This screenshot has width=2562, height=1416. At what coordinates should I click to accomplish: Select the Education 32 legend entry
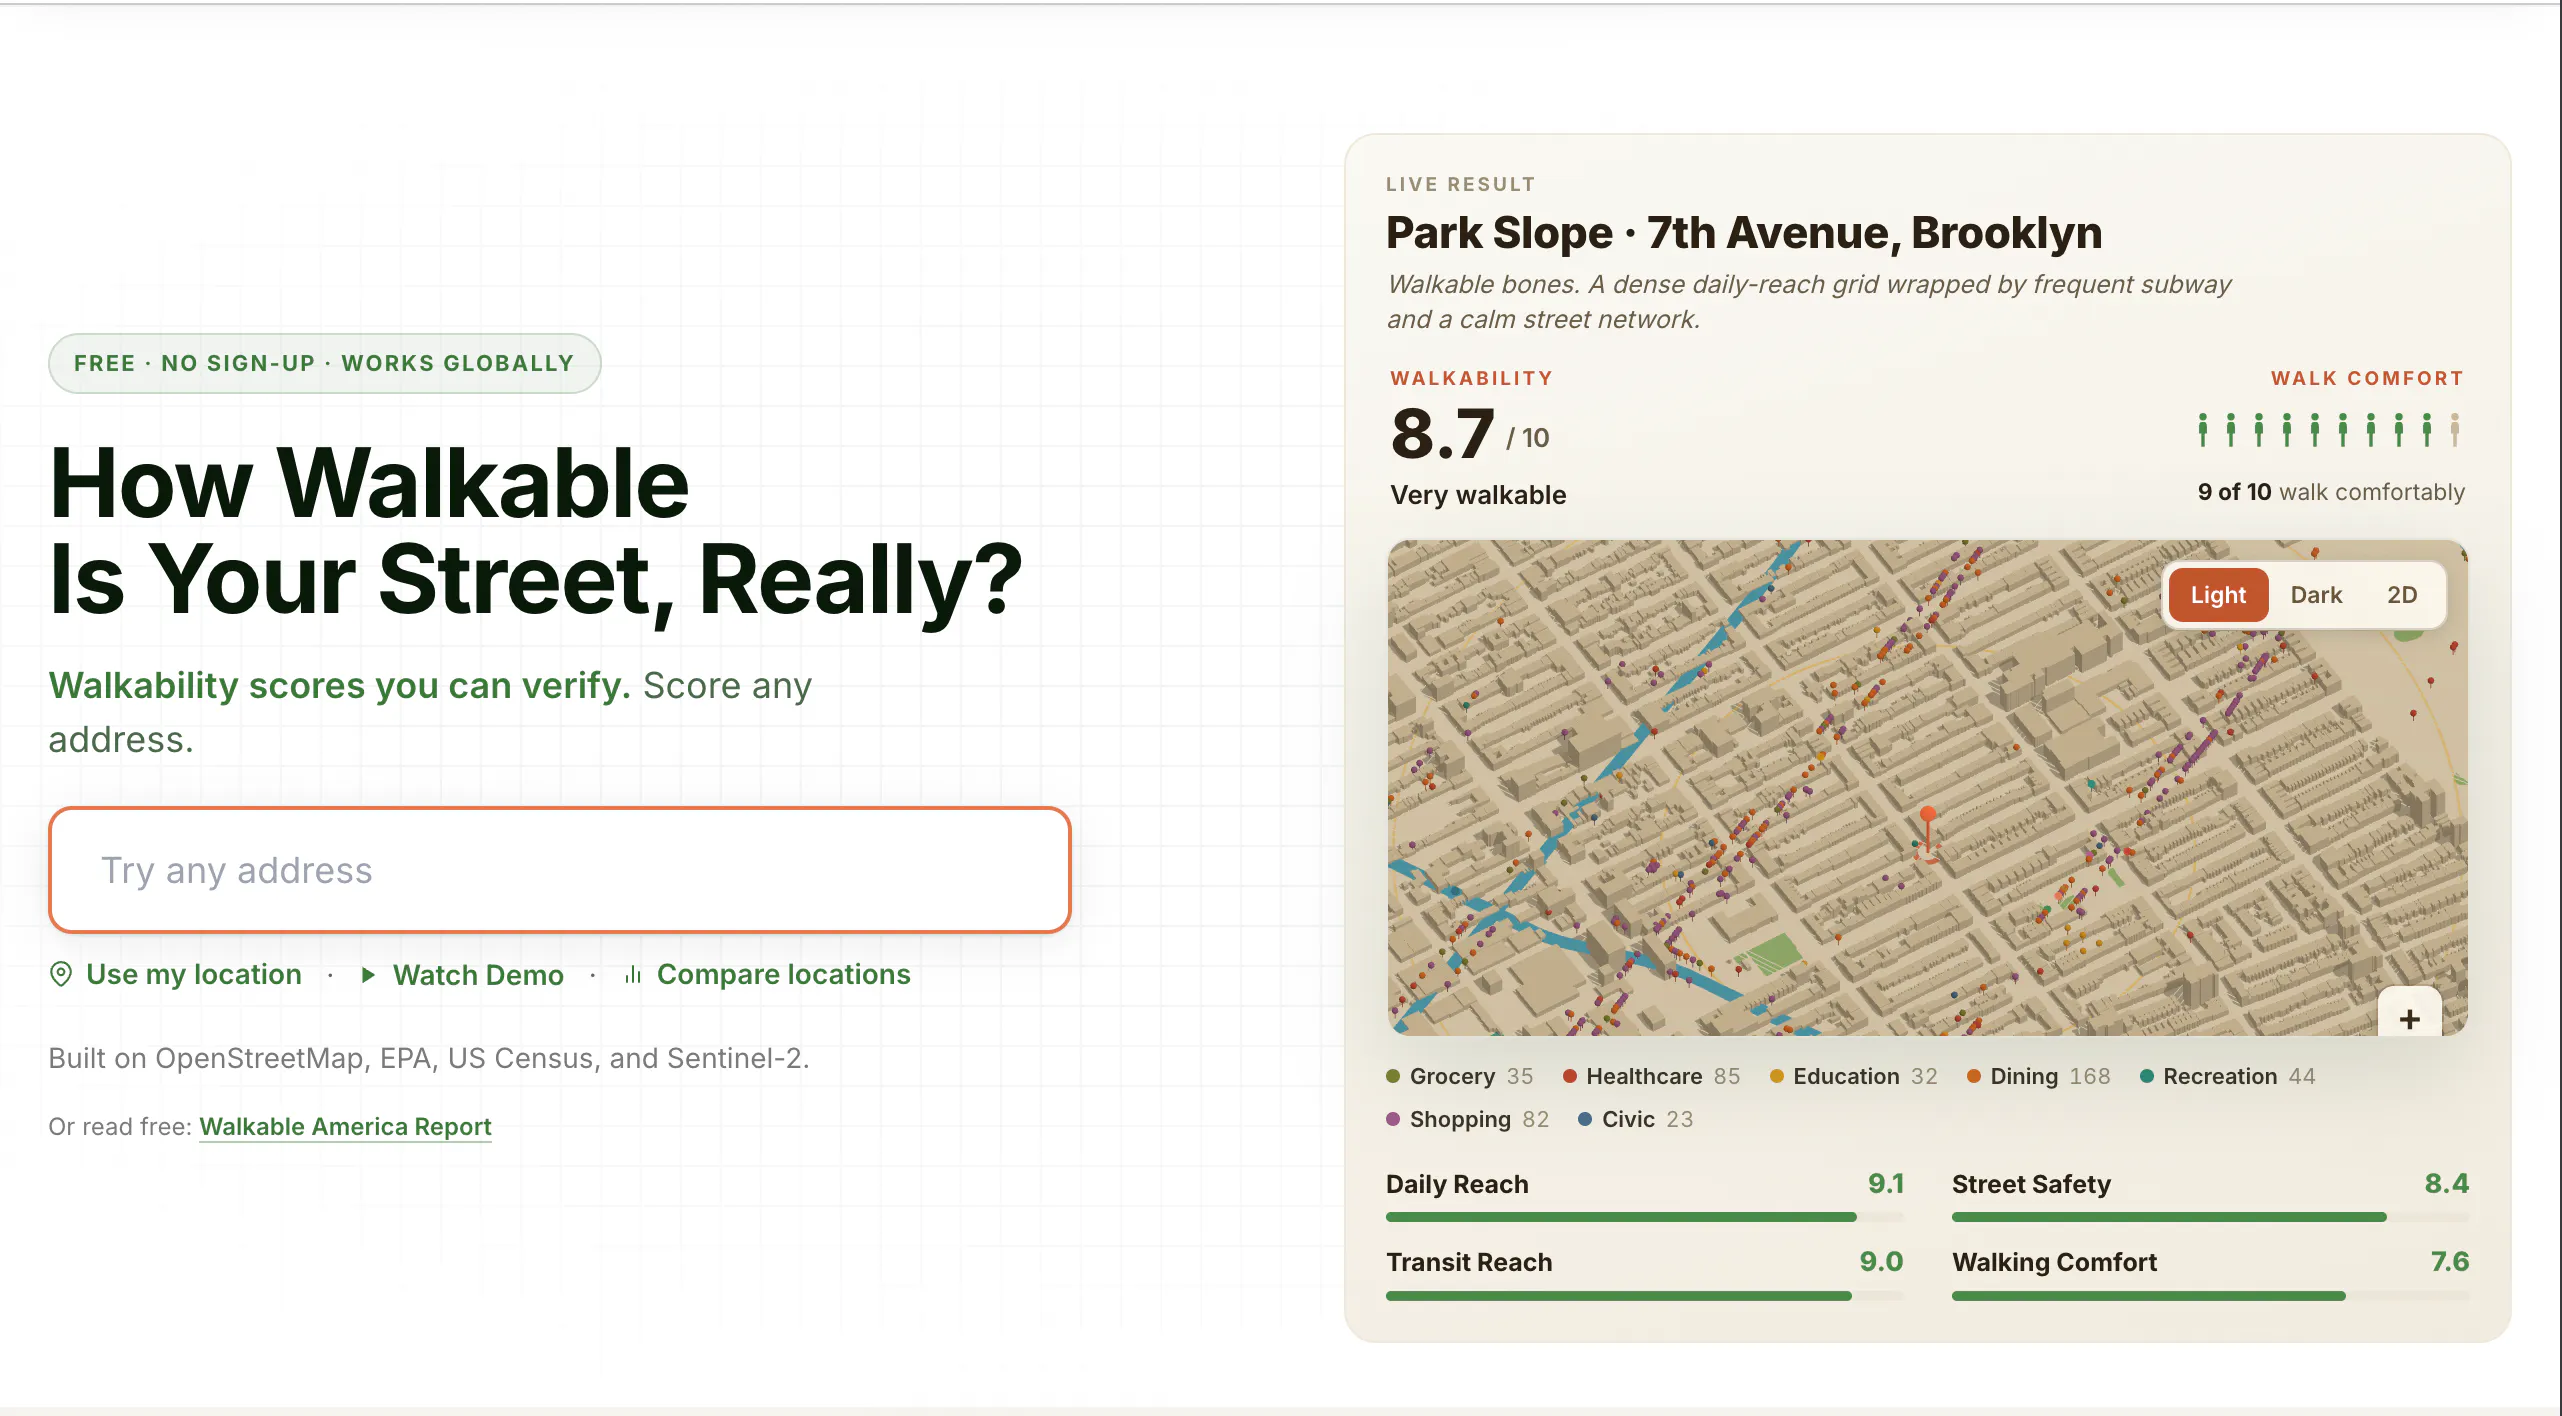click(x=1854, y=1076)
